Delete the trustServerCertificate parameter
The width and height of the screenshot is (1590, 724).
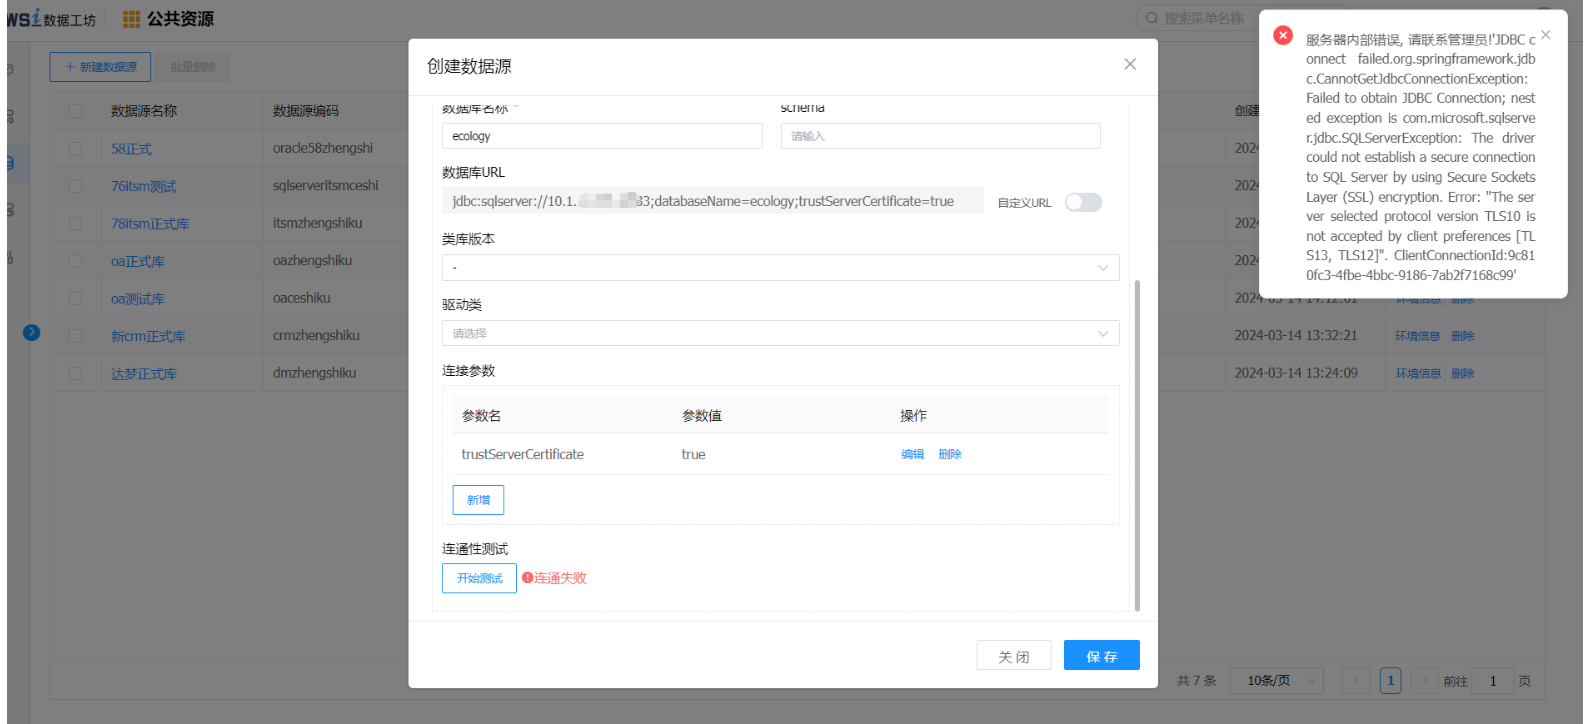pos(950,454)
